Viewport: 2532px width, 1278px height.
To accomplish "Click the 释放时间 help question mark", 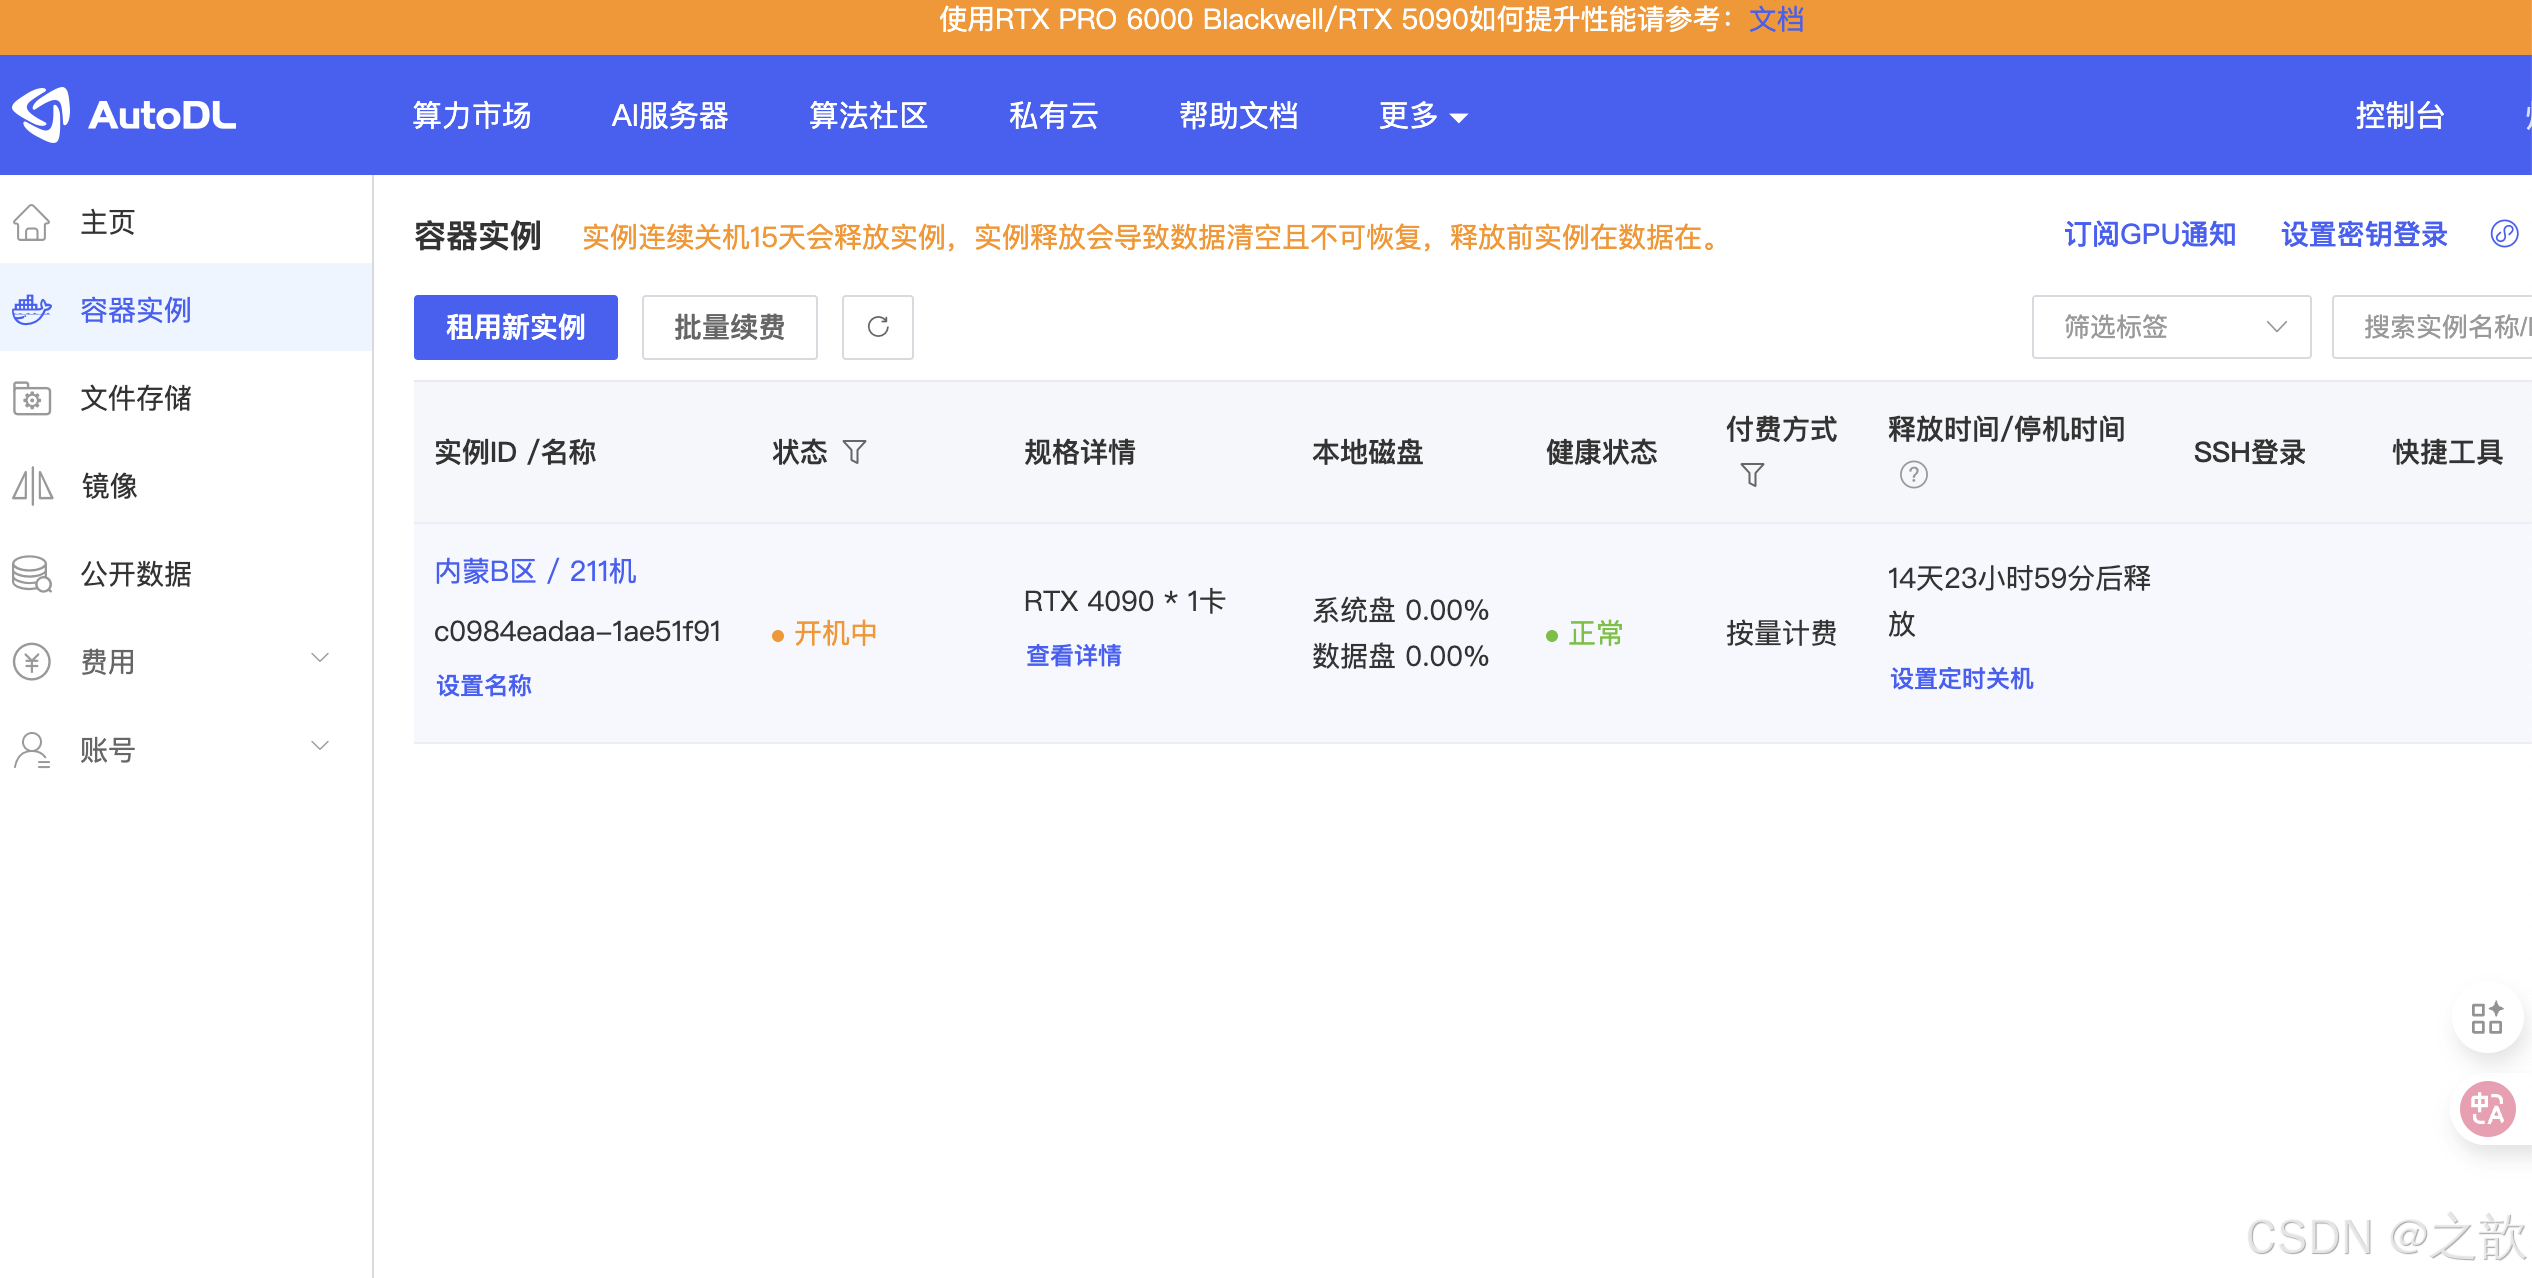I will tap(1913, 475).
